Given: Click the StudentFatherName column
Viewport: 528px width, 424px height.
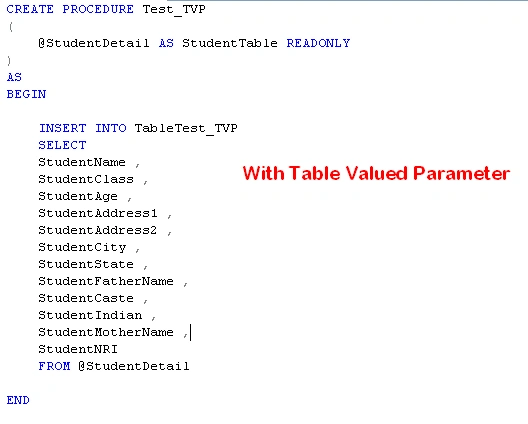Looking at the screenshot, I should pyautogui.click(x=106, y=281).
